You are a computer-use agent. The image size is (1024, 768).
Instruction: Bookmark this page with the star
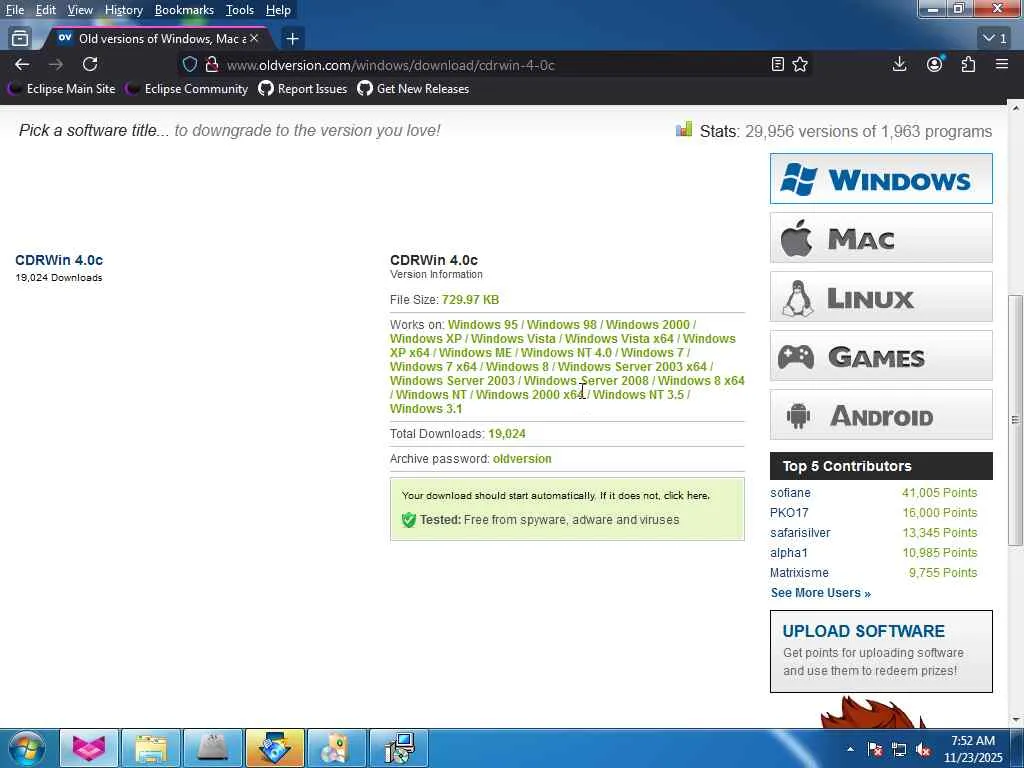pos(800,64)
